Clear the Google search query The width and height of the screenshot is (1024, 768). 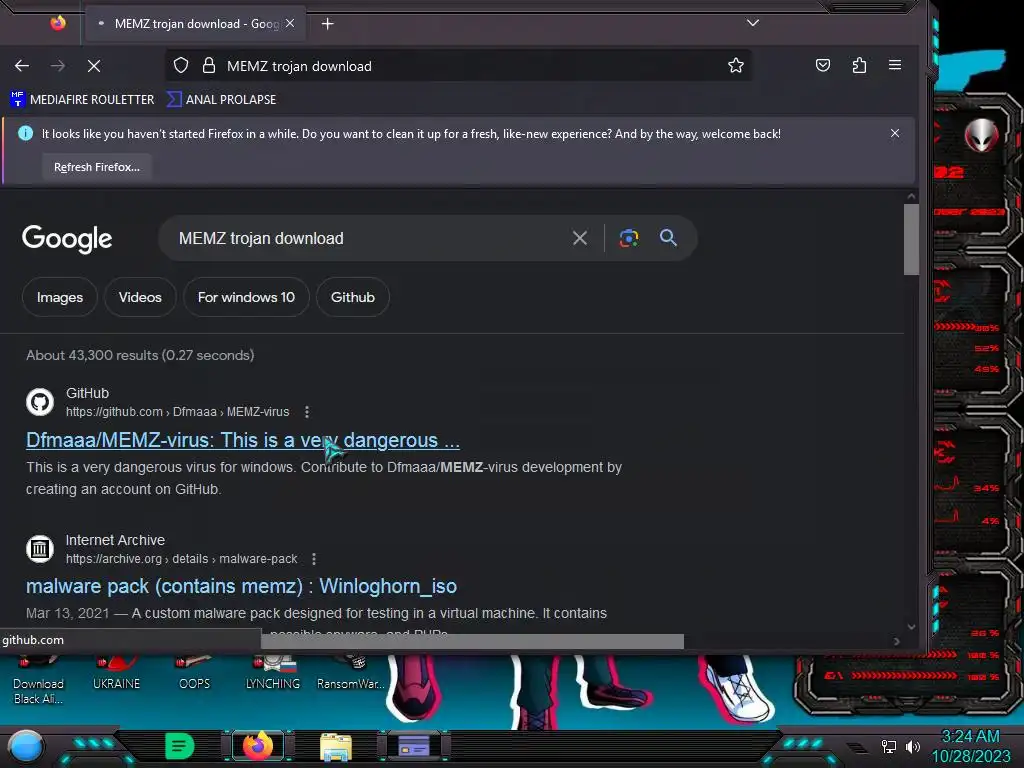click(580, 238)
